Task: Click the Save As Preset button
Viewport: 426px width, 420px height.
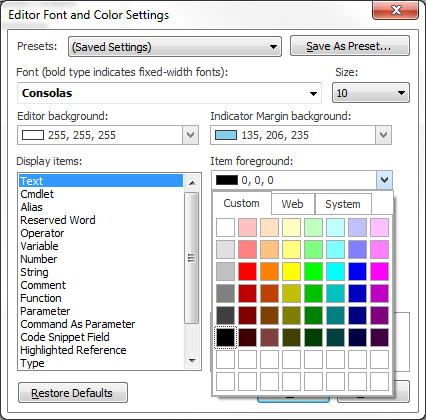Action: (350, 46)
